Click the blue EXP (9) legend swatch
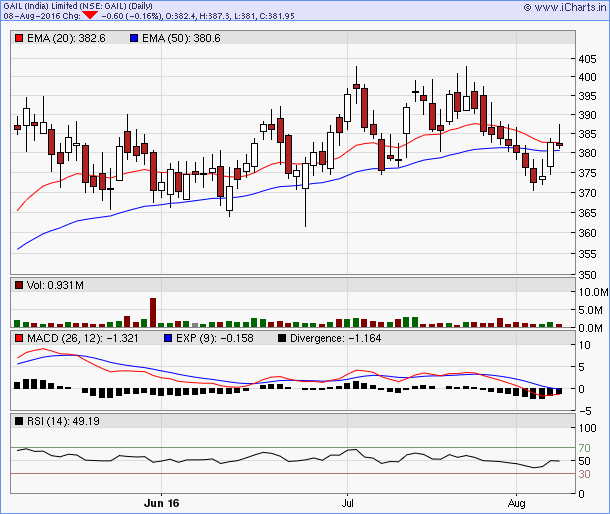The height and width of the screenshot is (514, 610). click(168, 338)
